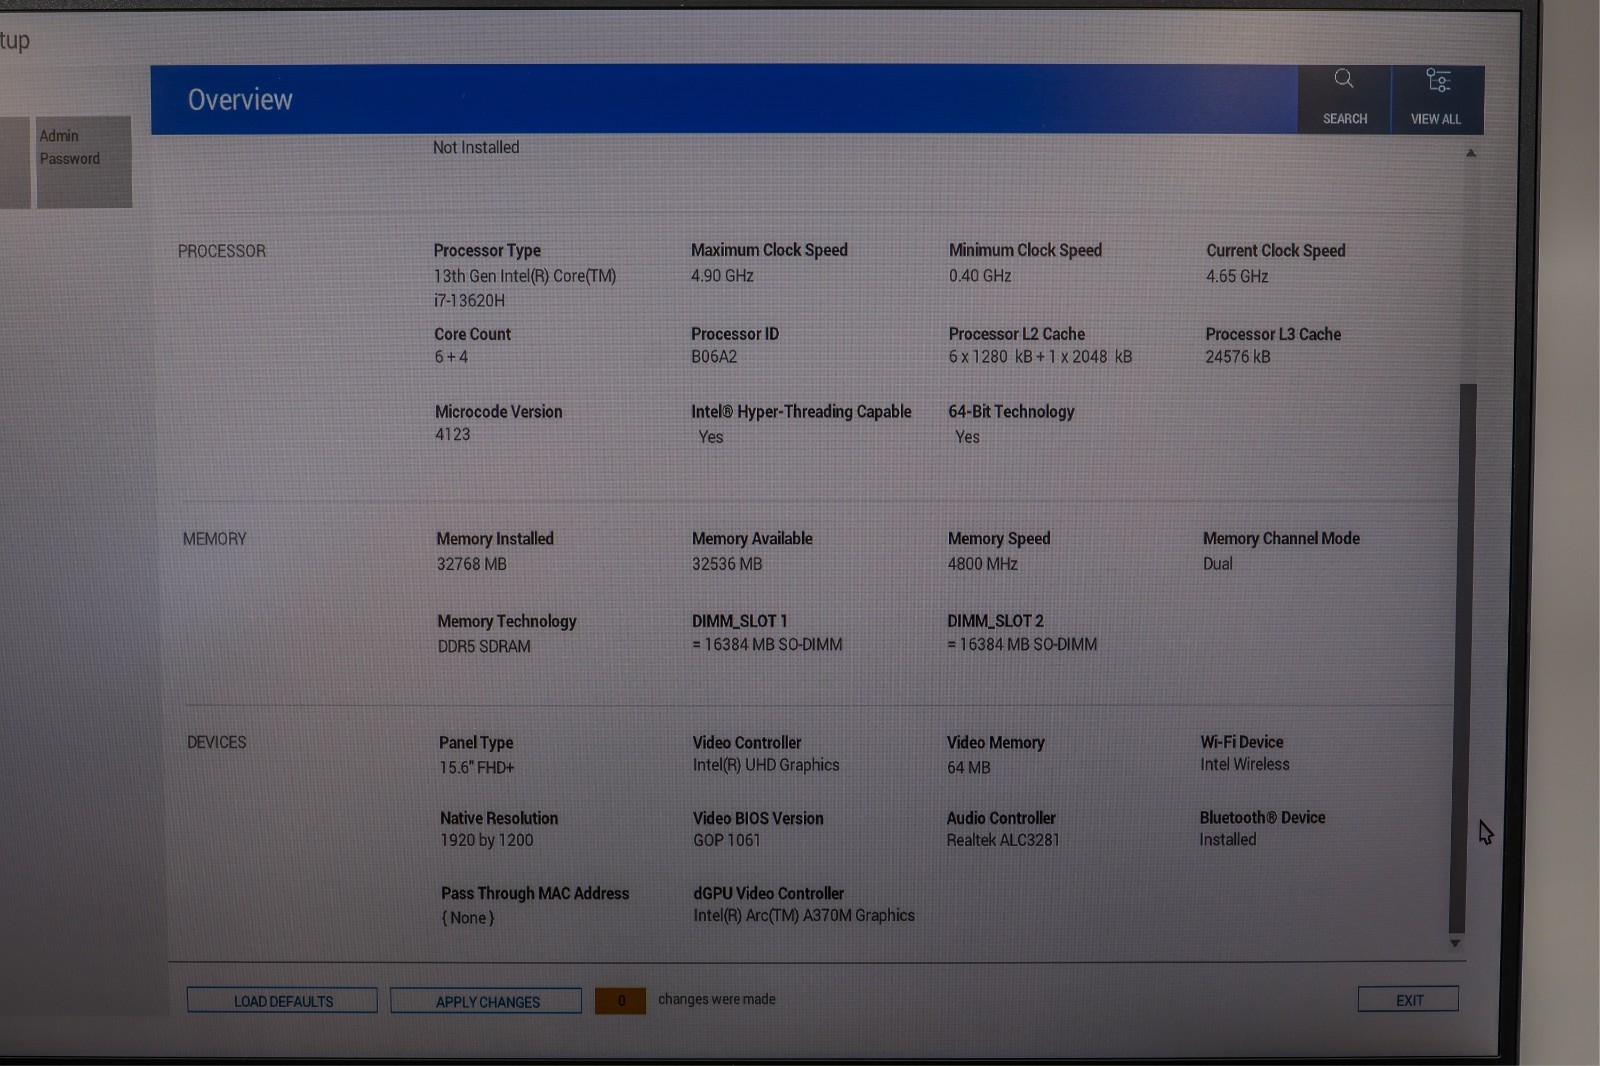Image resolution: width=1600 pixels, height=1066 pixels.
Task: Click the Realtek ALC3281 value
Action: [x=1003, y=841]
